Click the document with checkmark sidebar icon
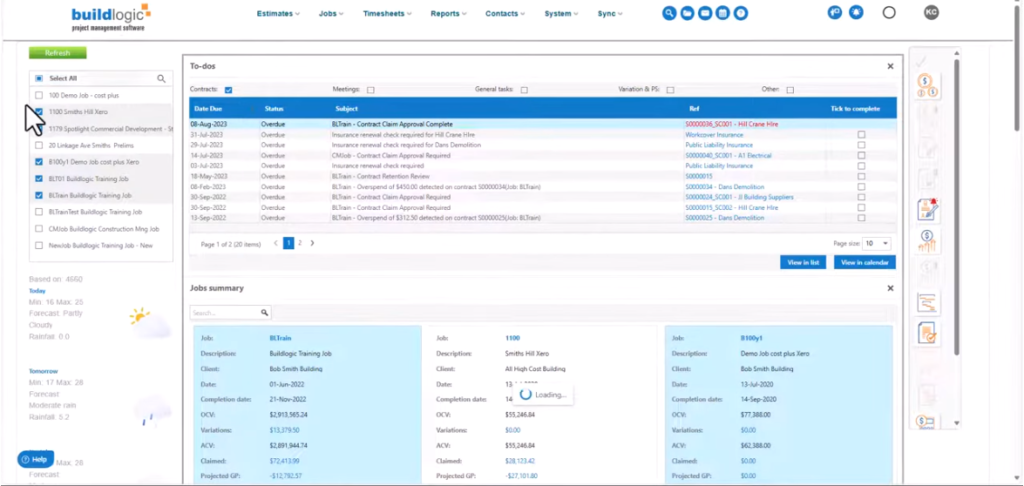This screenshot has height=486, width=1024. coord(927,333)
